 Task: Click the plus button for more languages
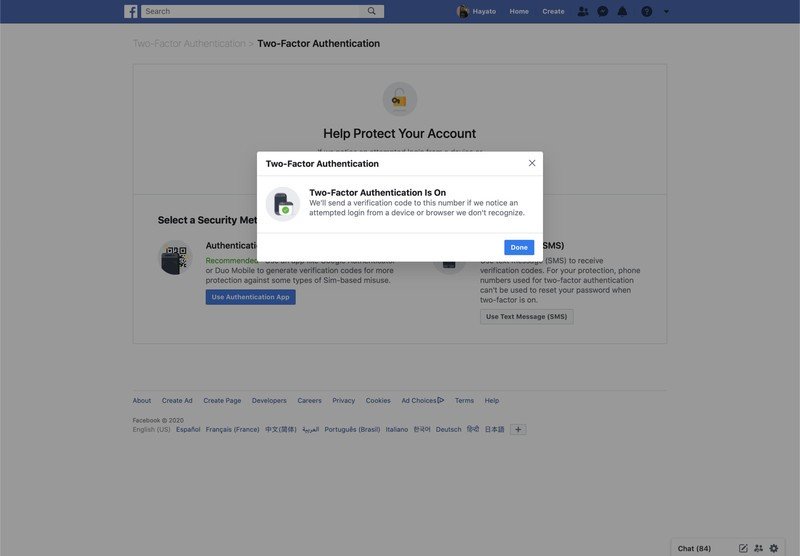518,429
